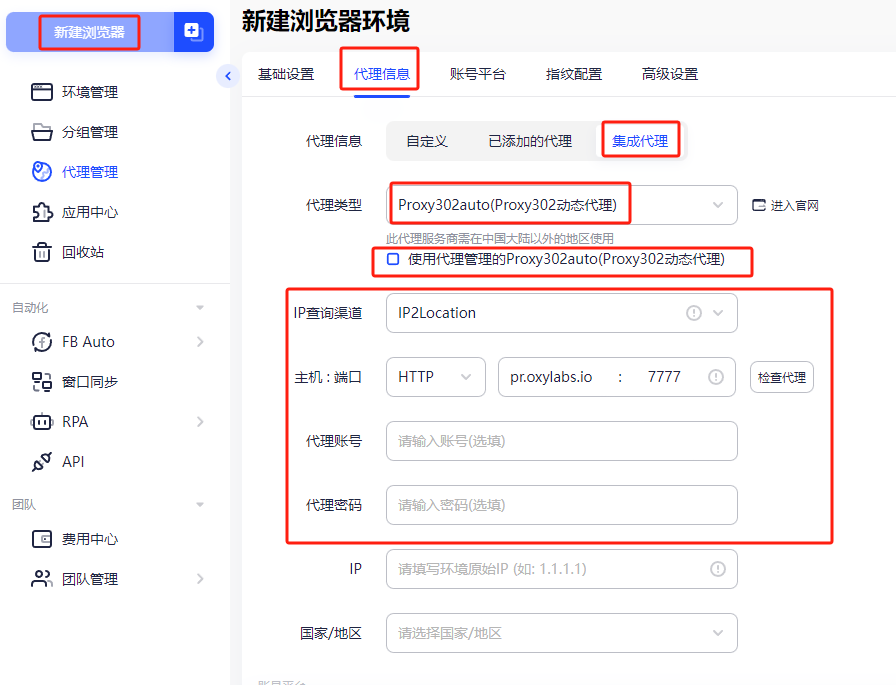Open the 环境管理 panel icon
Image resolution: width=896 pixels, height=685 pixels.
tap(42, 91)
